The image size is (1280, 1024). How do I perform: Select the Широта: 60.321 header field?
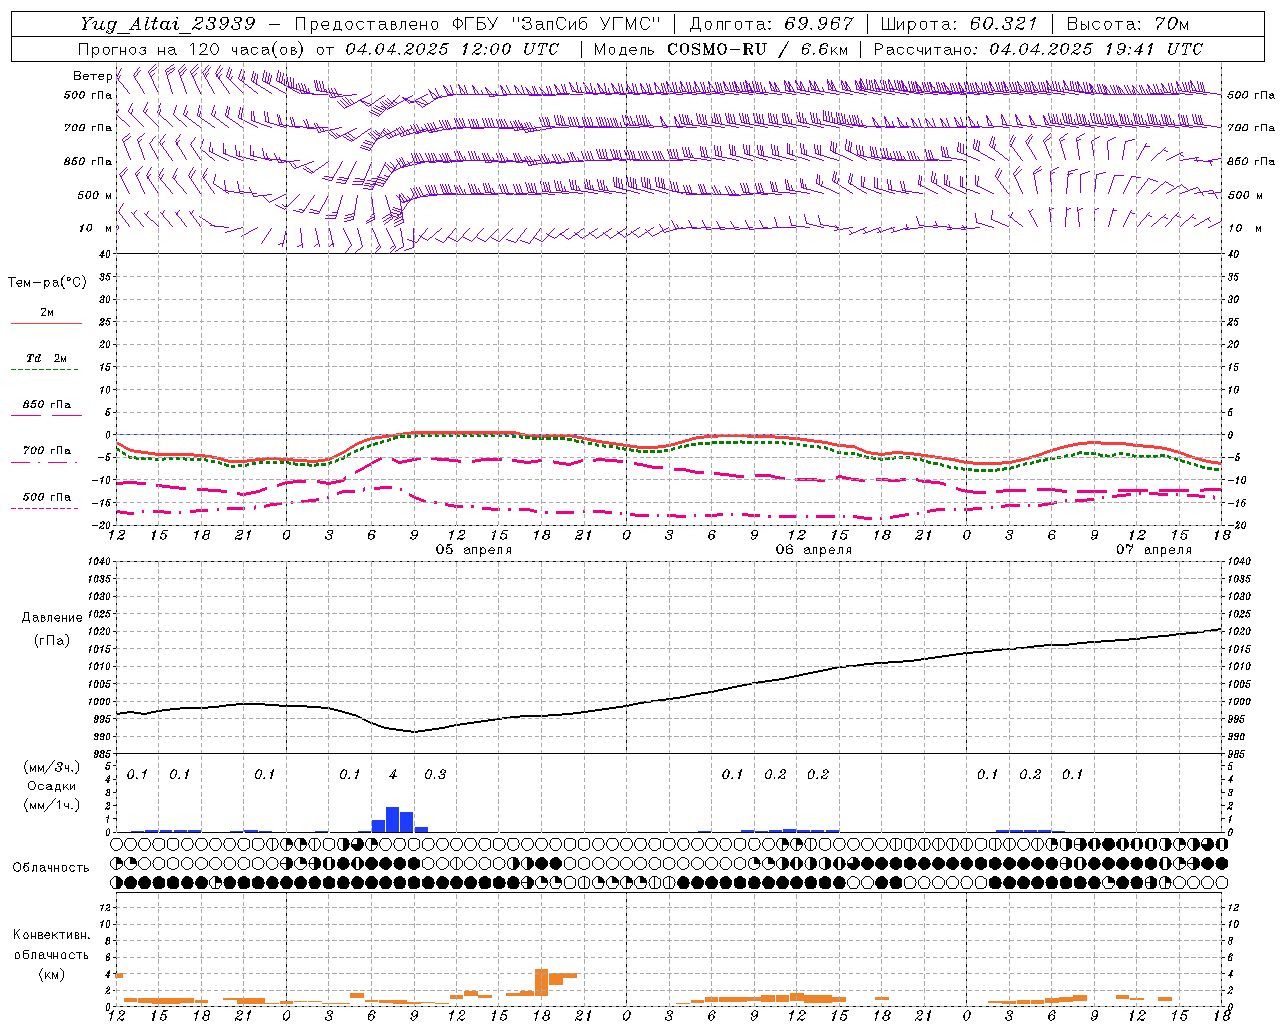coord(959,24)
